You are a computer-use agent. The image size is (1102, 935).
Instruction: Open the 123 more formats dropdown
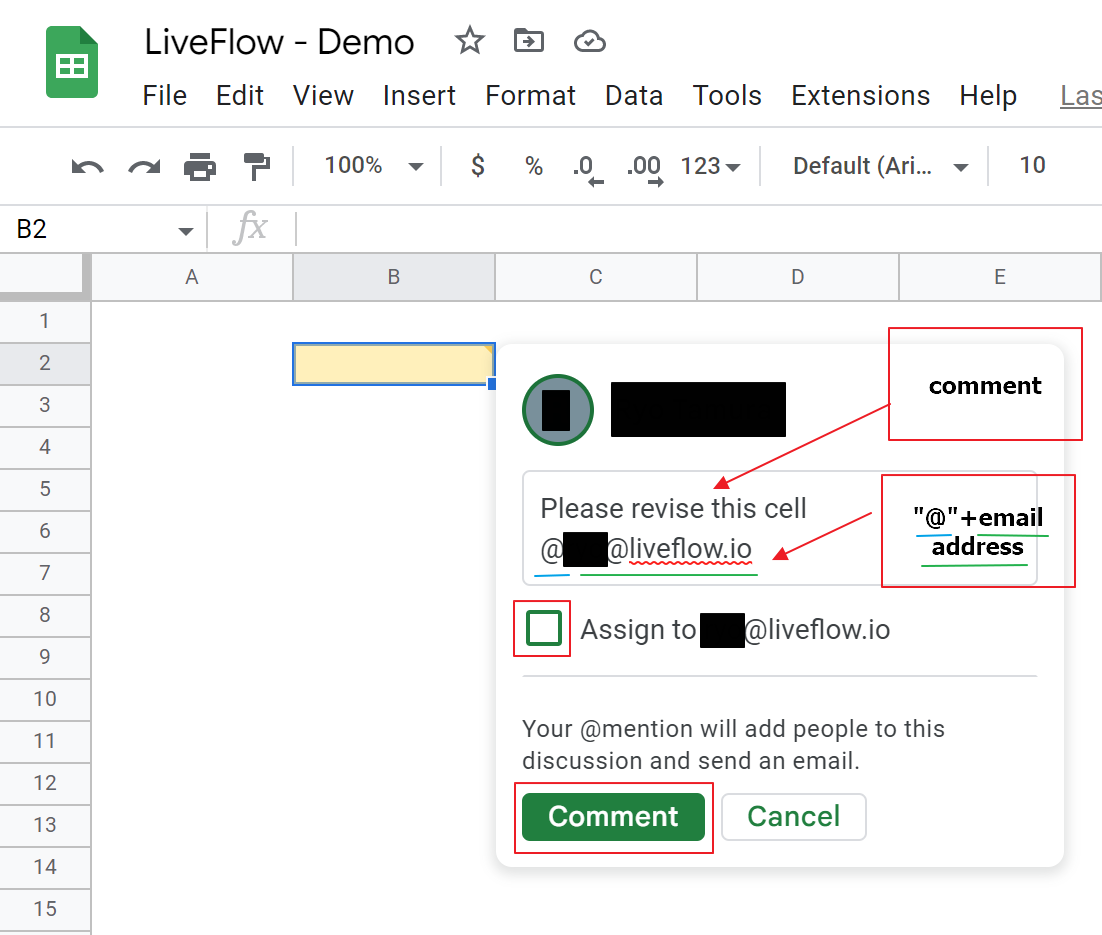710,166
